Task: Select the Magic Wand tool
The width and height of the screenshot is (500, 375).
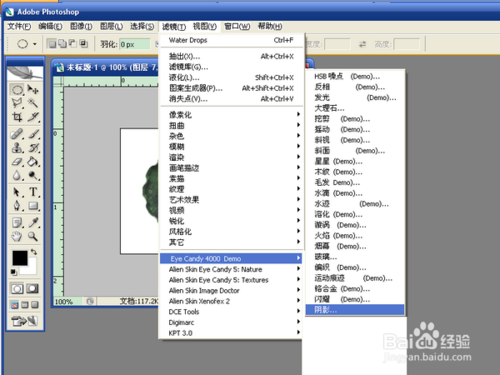Action: 33,103
